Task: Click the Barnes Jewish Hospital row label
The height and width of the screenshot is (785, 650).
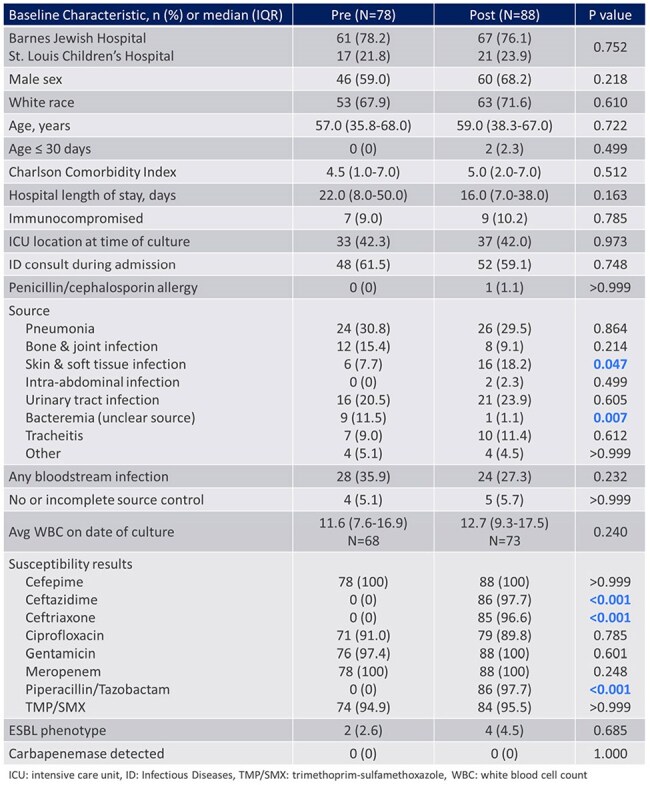Action: pyautogui.click(x=78, y=38)
